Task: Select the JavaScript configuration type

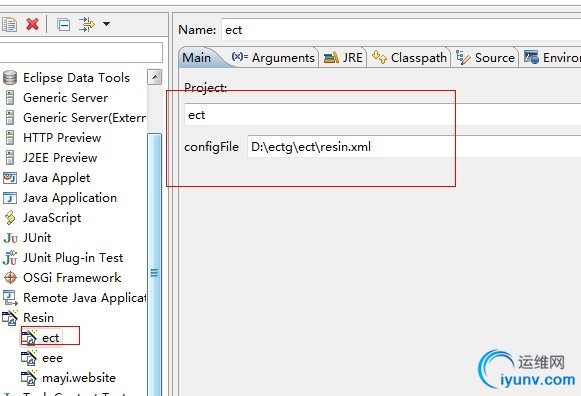Action: 52,218
